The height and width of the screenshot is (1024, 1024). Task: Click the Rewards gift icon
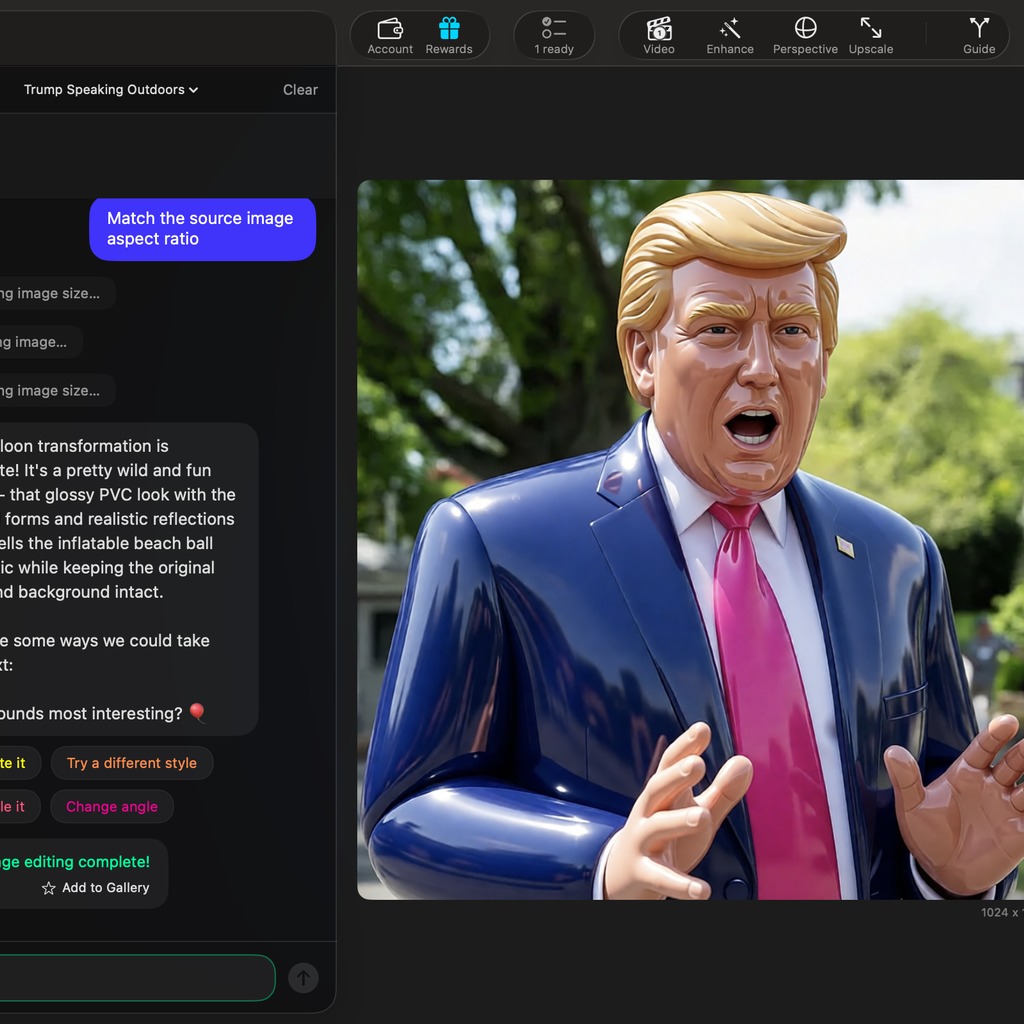click(449, 35)
